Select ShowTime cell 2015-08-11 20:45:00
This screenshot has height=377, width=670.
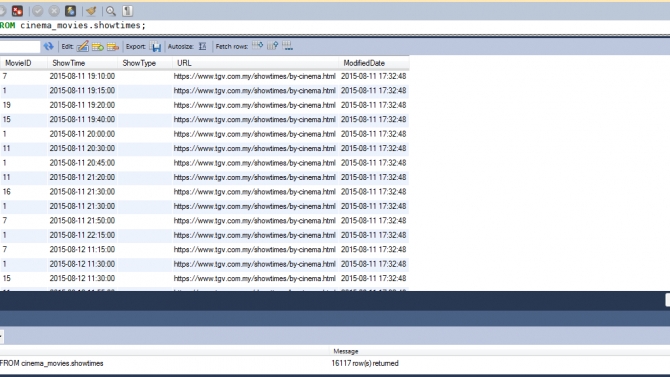coord(82,163)
